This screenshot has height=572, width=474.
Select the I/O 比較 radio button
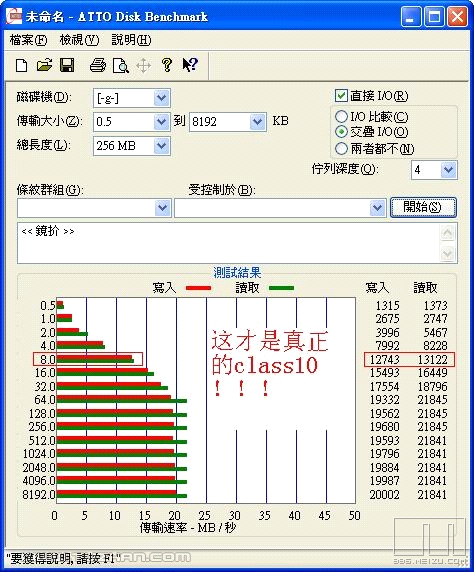click(x=341, y=117)
